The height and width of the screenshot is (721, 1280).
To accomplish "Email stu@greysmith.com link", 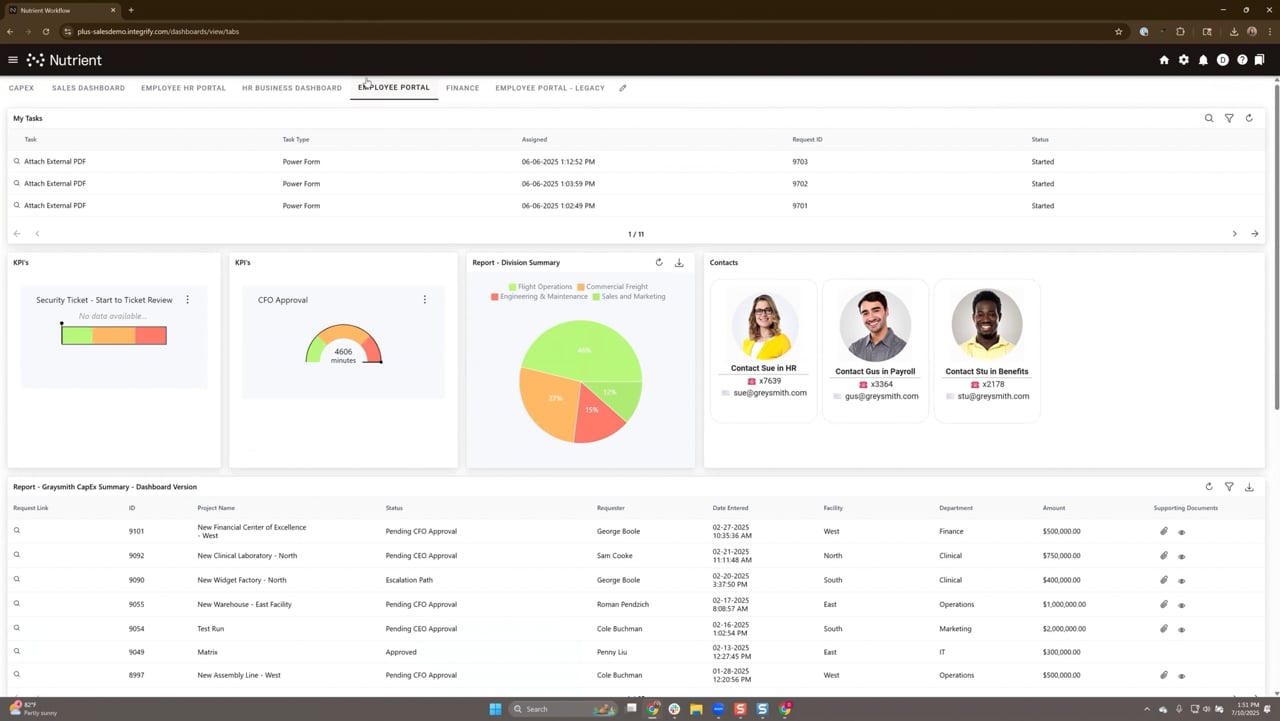I will point(993,396).
